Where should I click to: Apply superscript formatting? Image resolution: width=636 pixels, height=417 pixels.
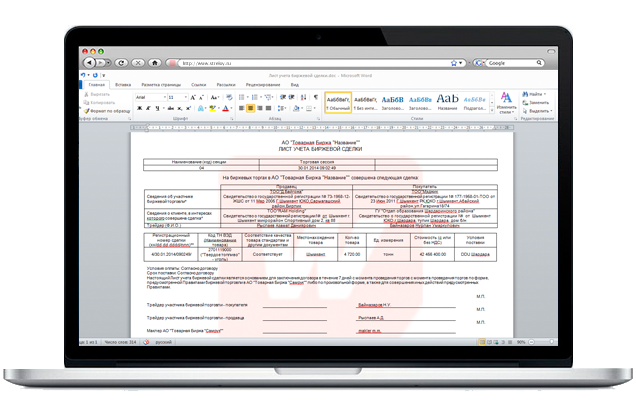click(188, 108)
